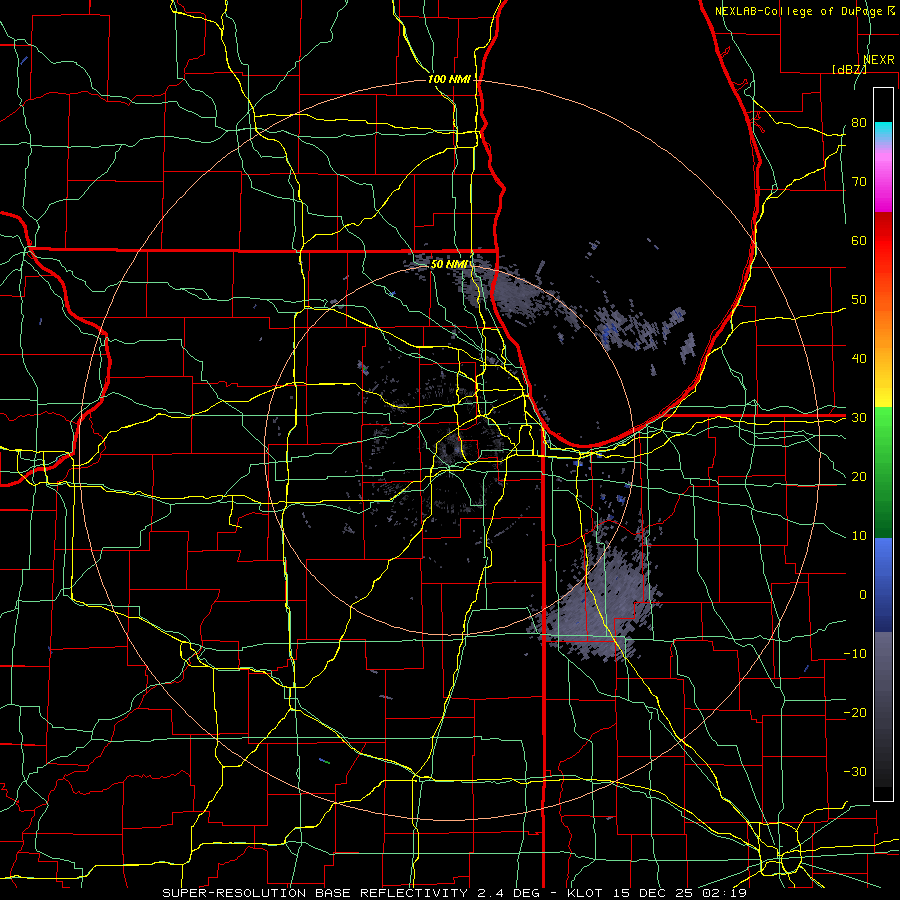
Task: Click the gray radar echo south of the 50 NMI ring
Action: [603, 603]
